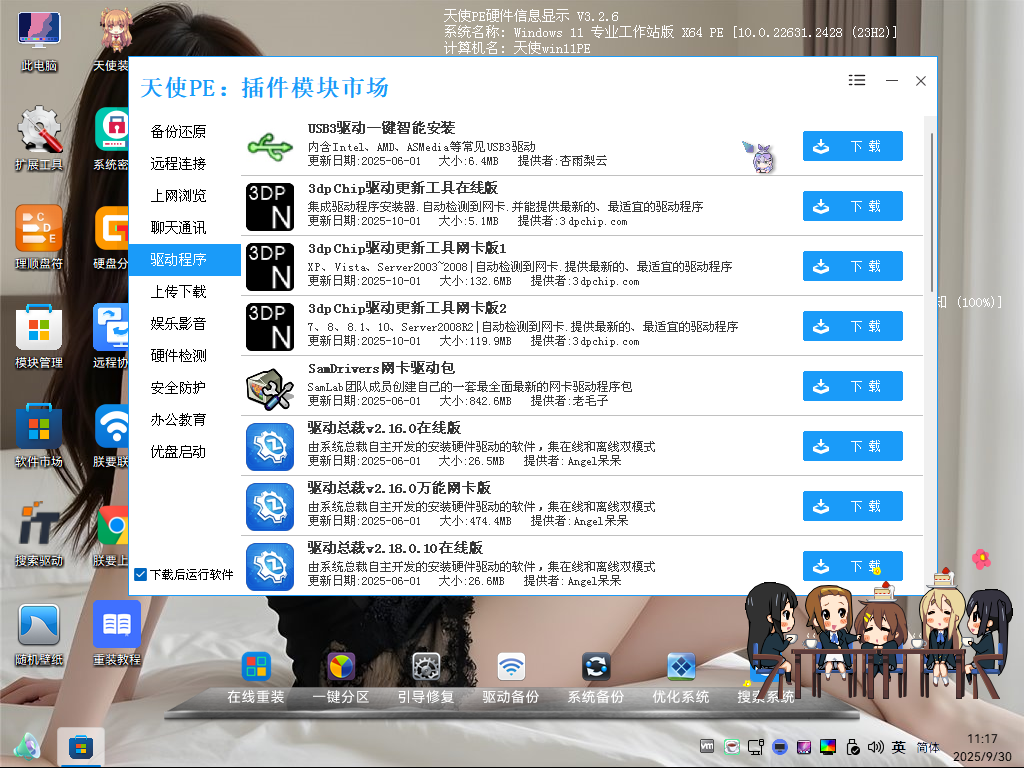Download 3dpChip驱动更新工具在线版

coord(852,206)
